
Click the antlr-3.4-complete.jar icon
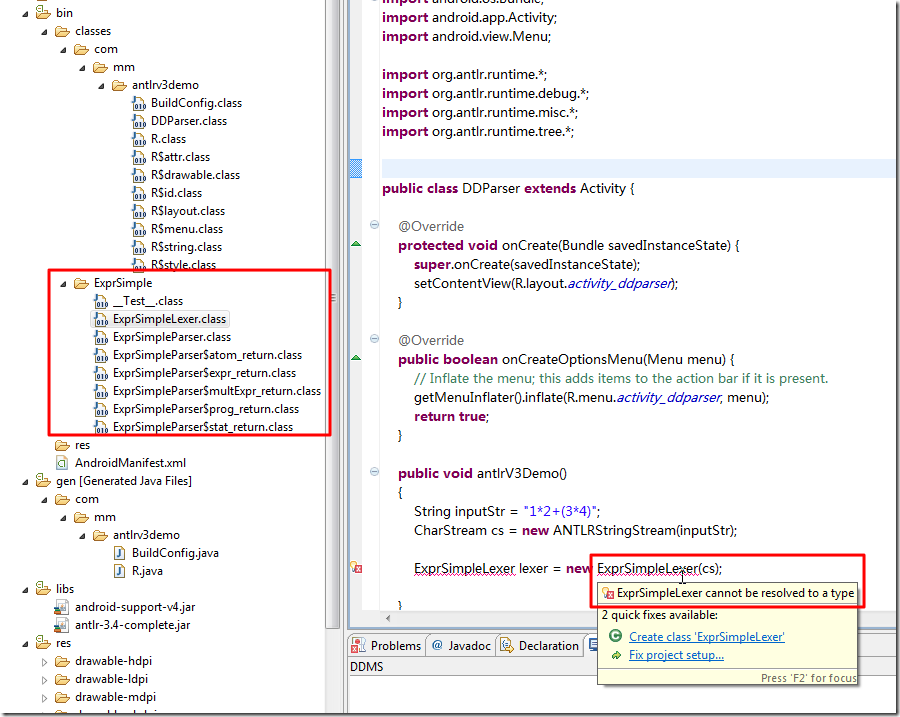click(61, 625)
